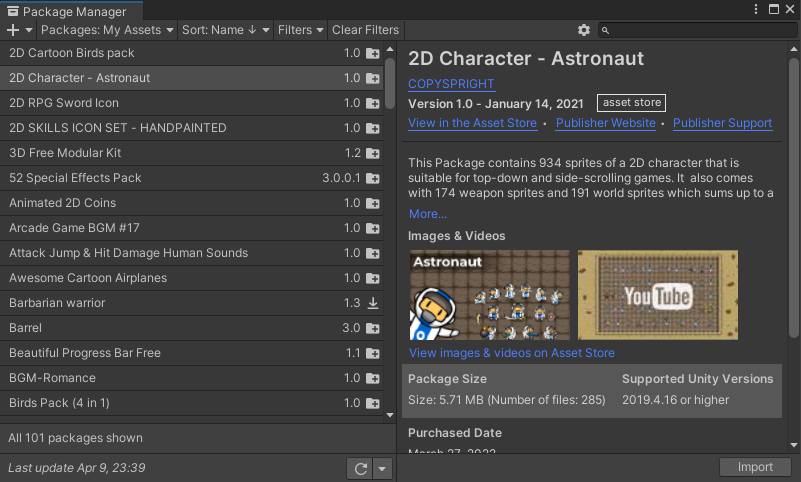Click import icon for Barrel package
801x482 pixels.
pyautogui.click(x=373, y=328)
